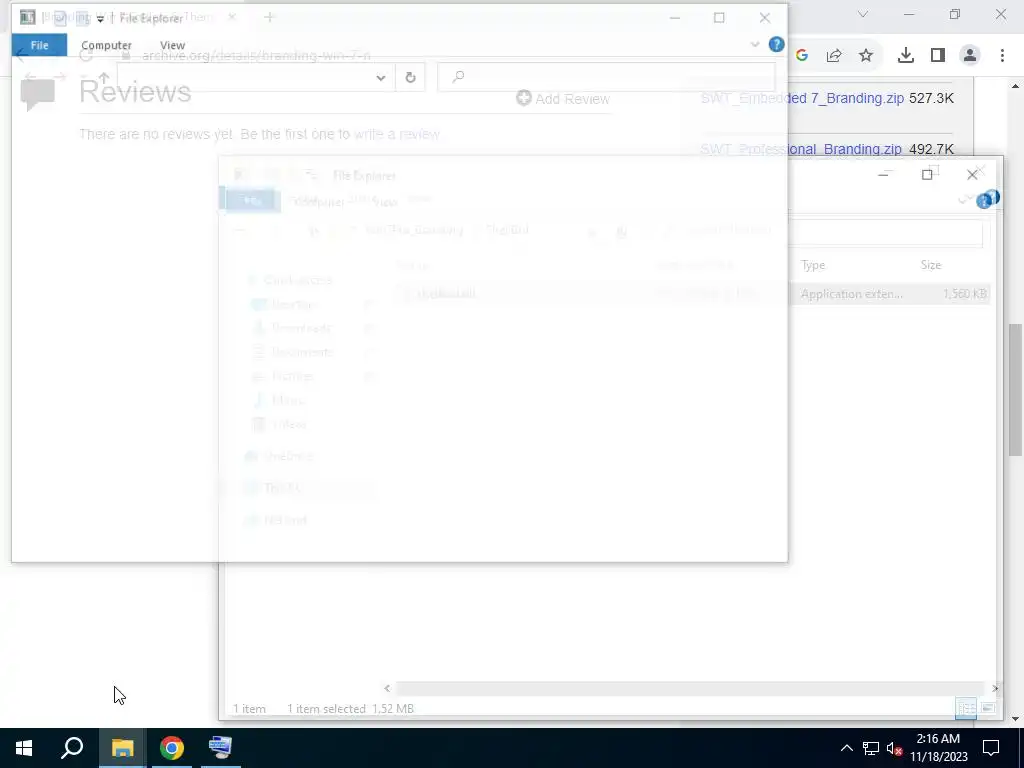Click the File Explorer taskbar icon

click(x=122, y=748)
